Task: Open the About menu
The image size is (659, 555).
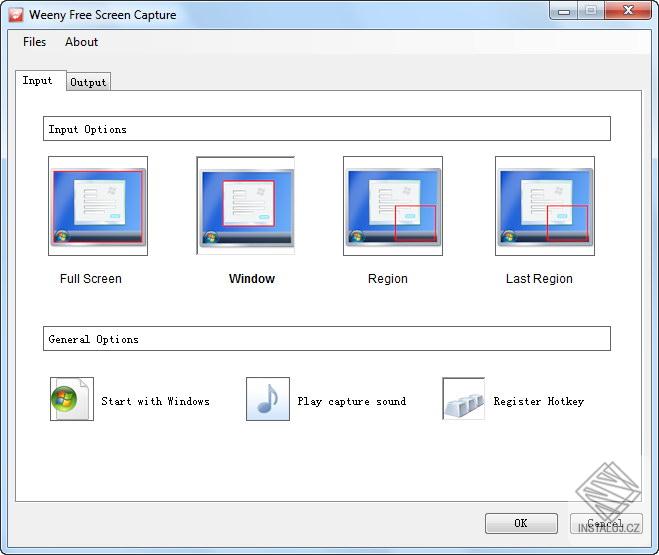Action: 82,42
